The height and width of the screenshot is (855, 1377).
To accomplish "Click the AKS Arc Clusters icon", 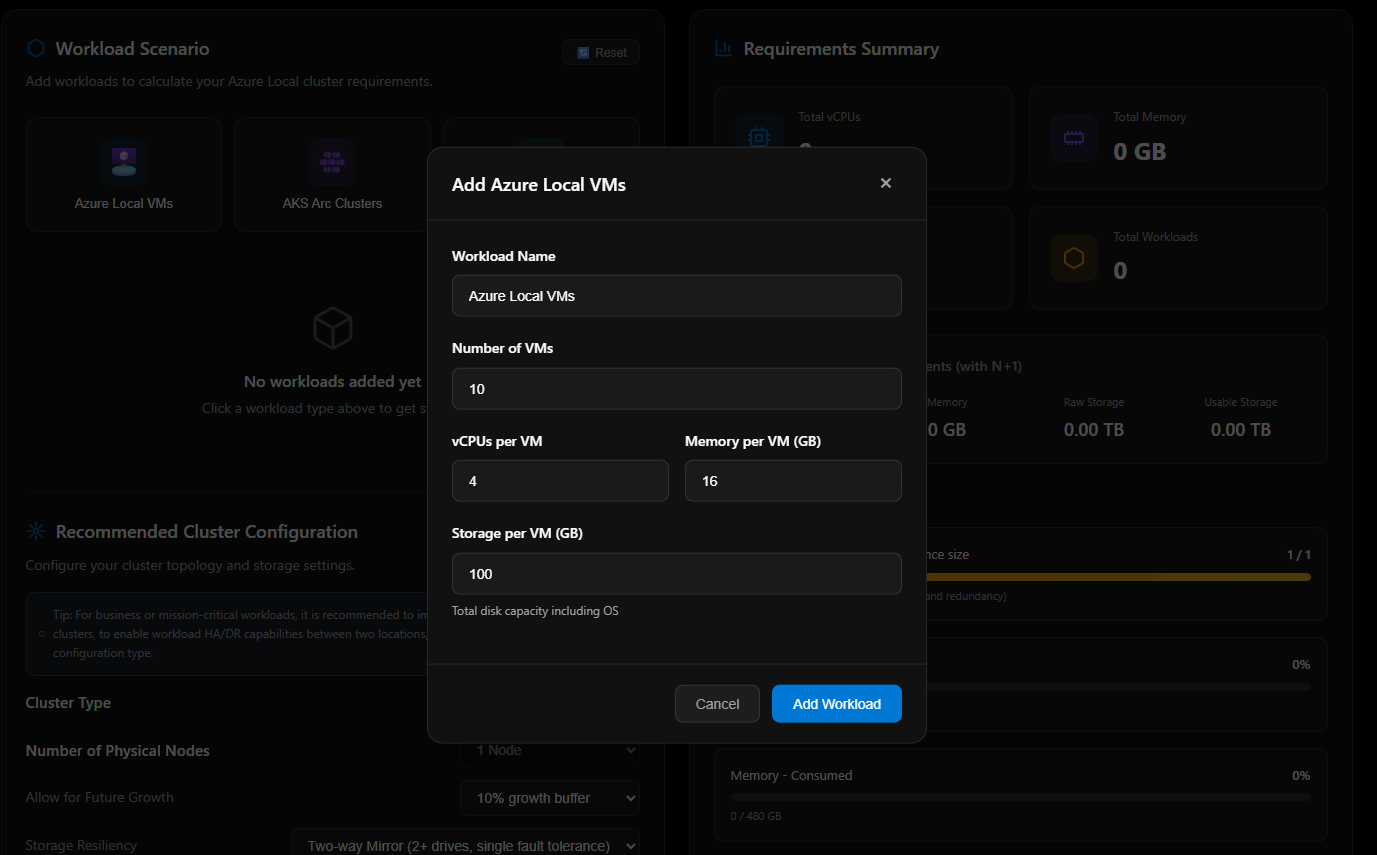I will pyautogui.click(x=332, y=161).
